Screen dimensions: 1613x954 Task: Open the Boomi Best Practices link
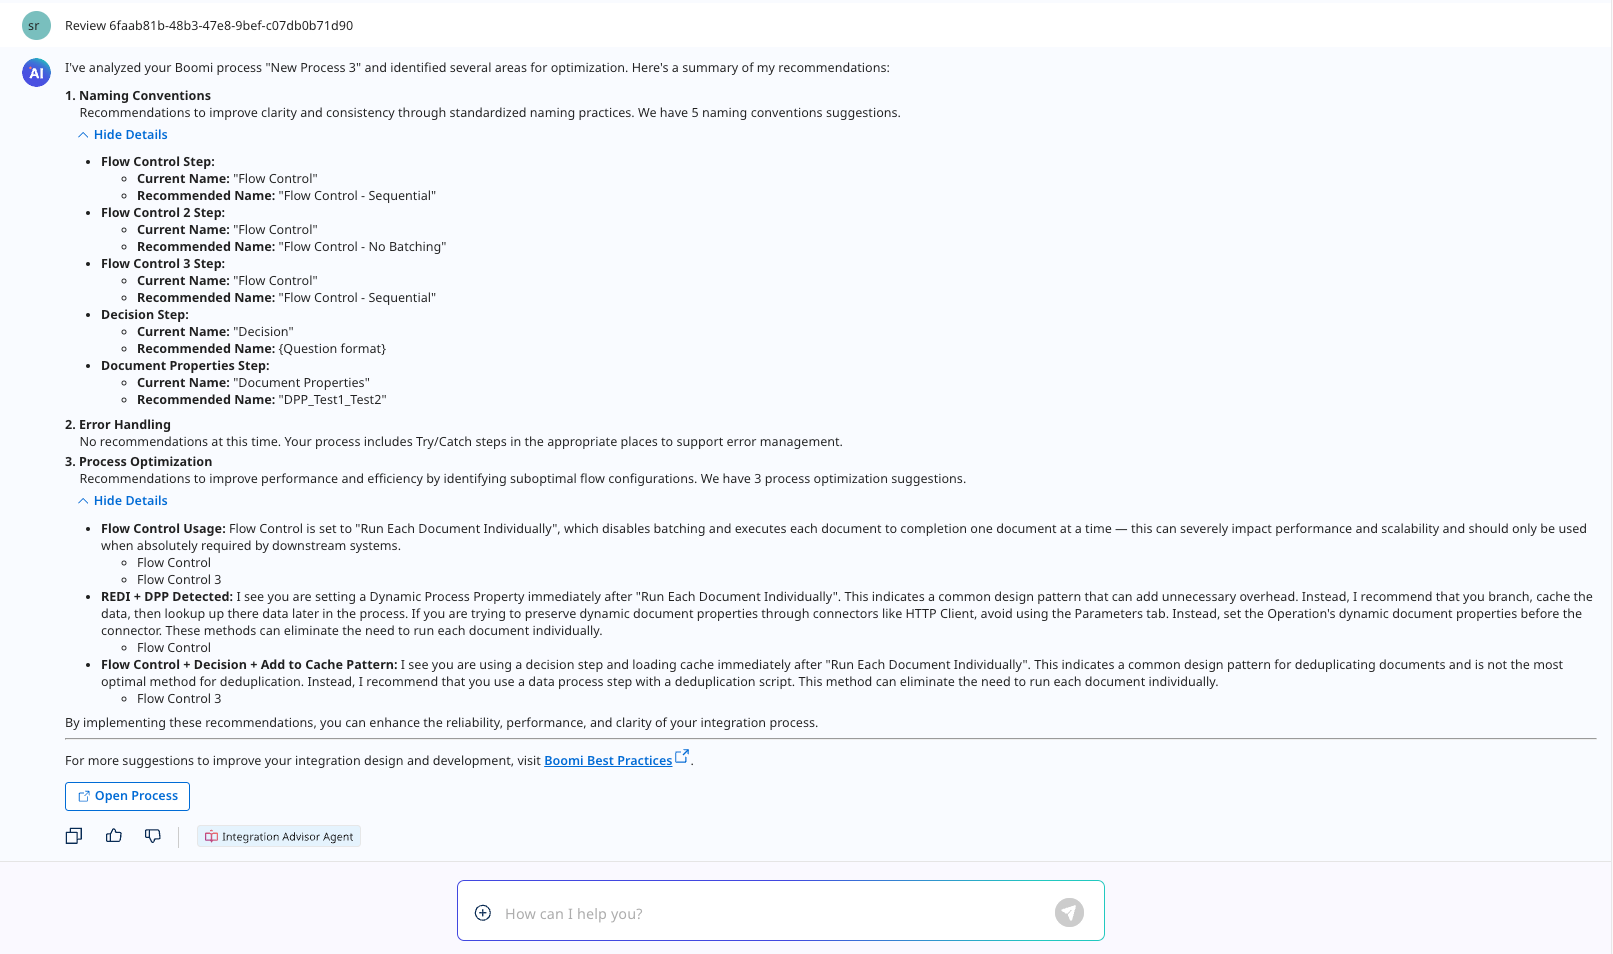608,761
